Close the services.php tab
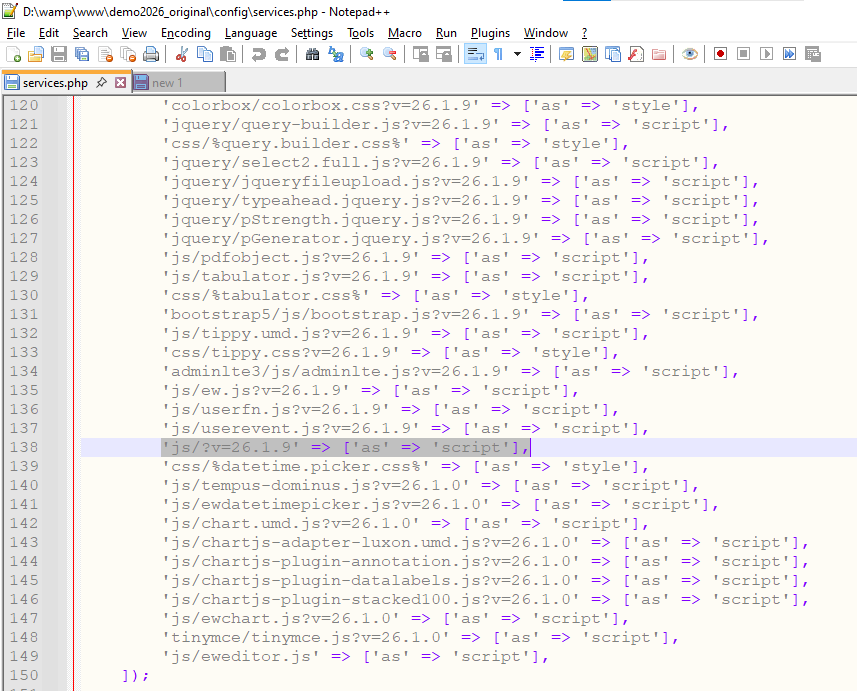This screenshot has width=857, height=691. (121, 82)
